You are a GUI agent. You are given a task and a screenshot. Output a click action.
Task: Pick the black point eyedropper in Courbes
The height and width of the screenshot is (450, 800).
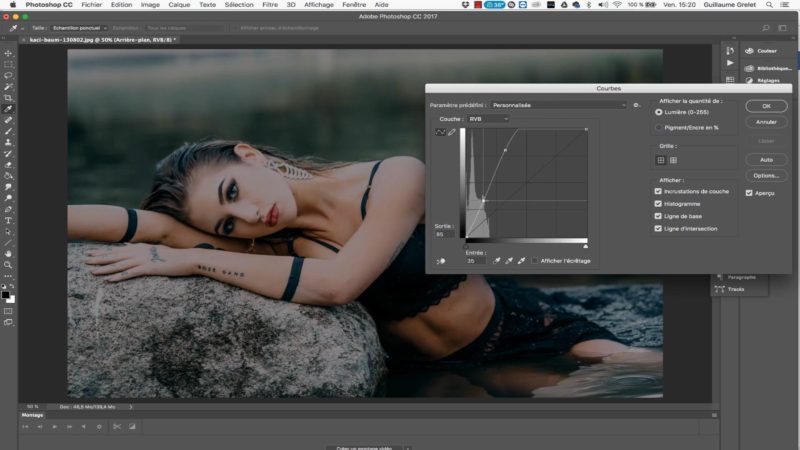point(496,261)
